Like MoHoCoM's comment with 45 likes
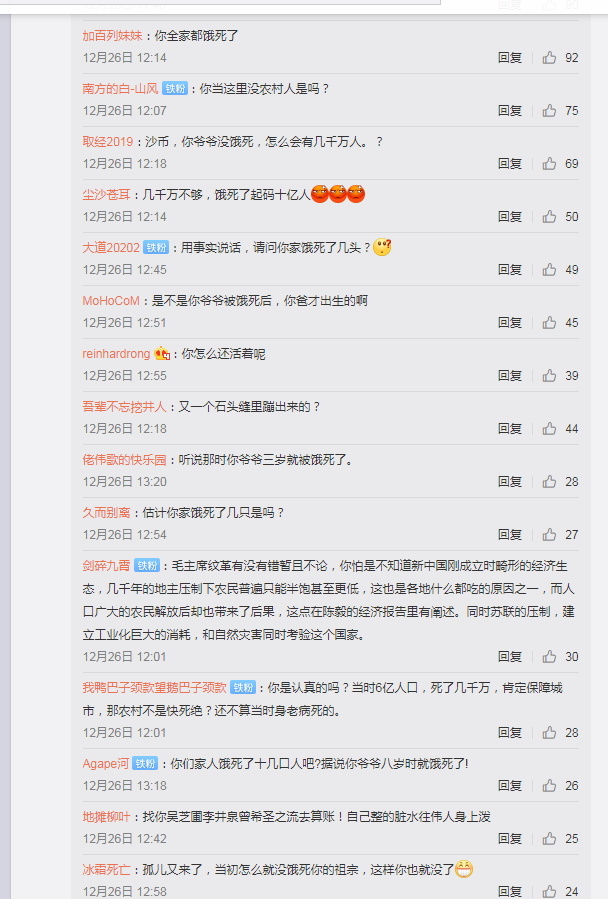The image size is (608, 899). [549, 322]
